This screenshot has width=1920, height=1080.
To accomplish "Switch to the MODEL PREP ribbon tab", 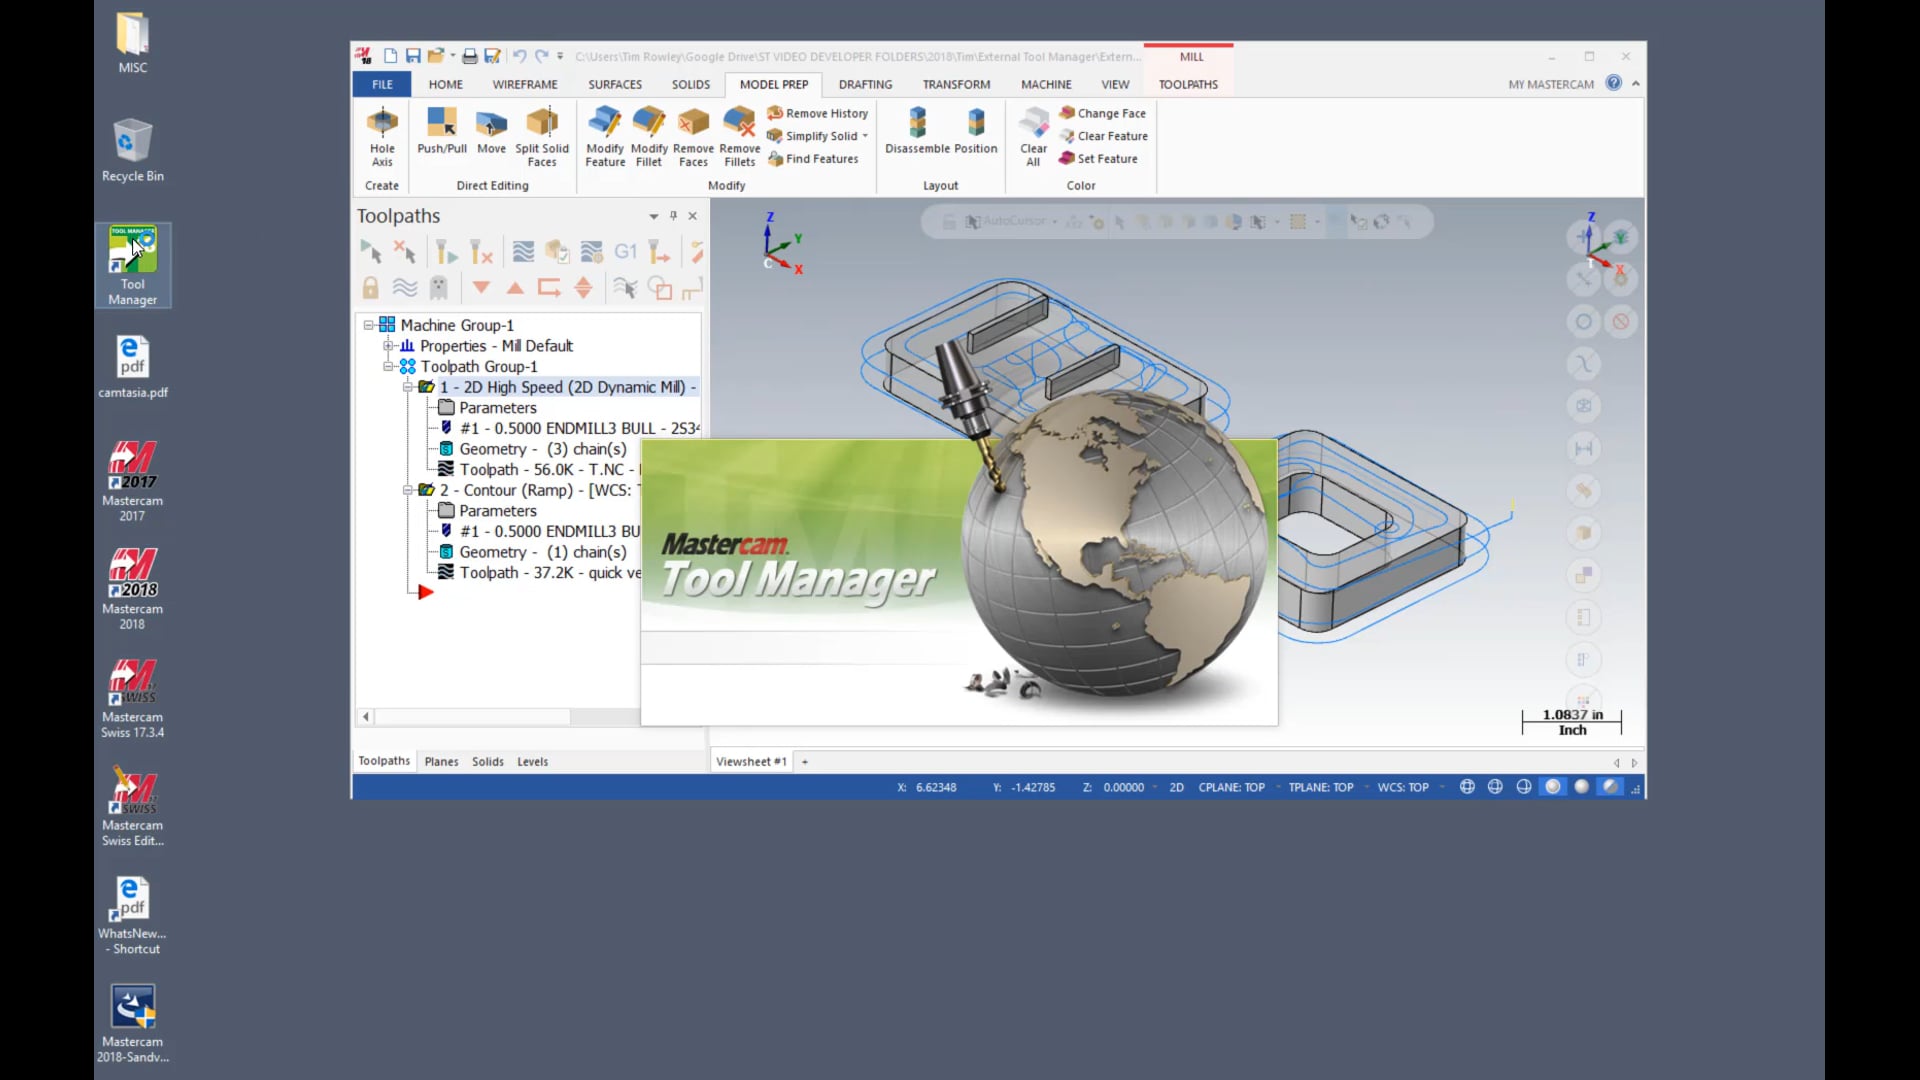I will [773, 83].
